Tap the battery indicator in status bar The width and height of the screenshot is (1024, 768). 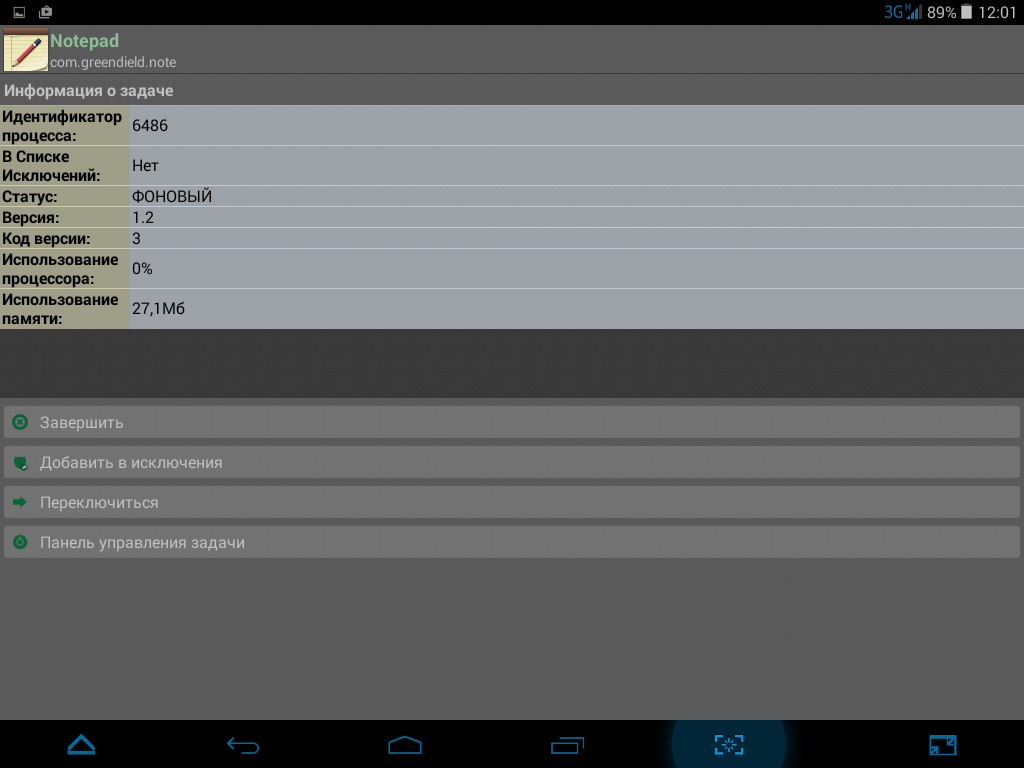pos(967,12)
